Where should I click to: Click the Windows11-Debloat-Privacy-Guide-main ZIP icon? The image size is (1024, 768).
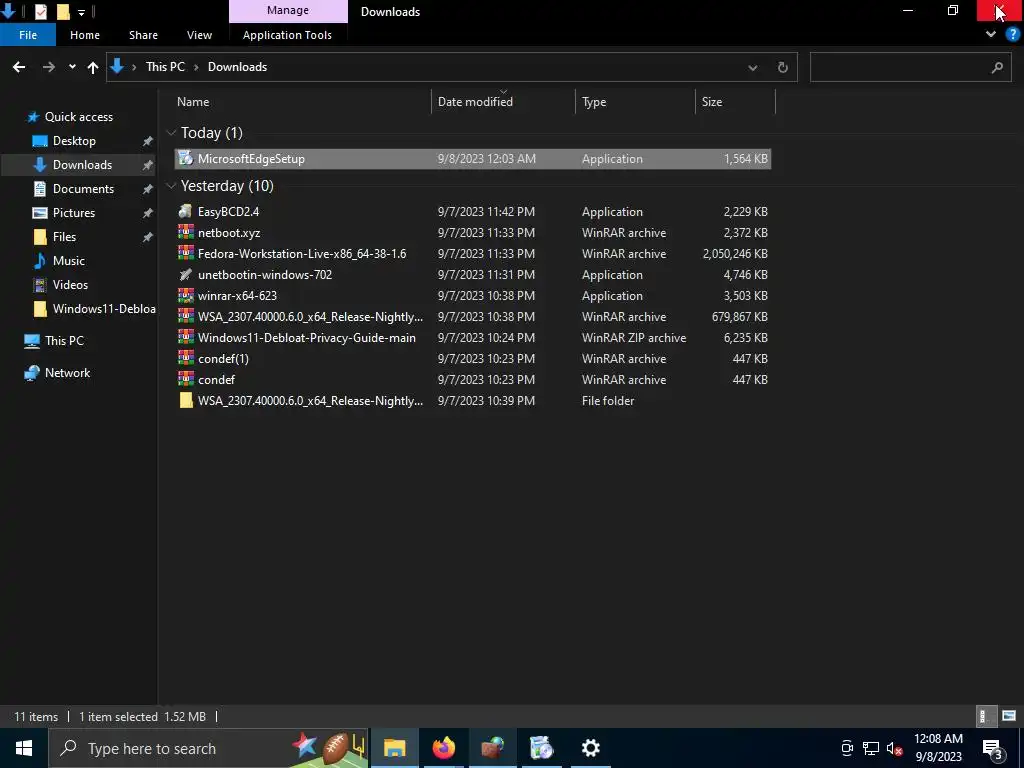point(185,337)
